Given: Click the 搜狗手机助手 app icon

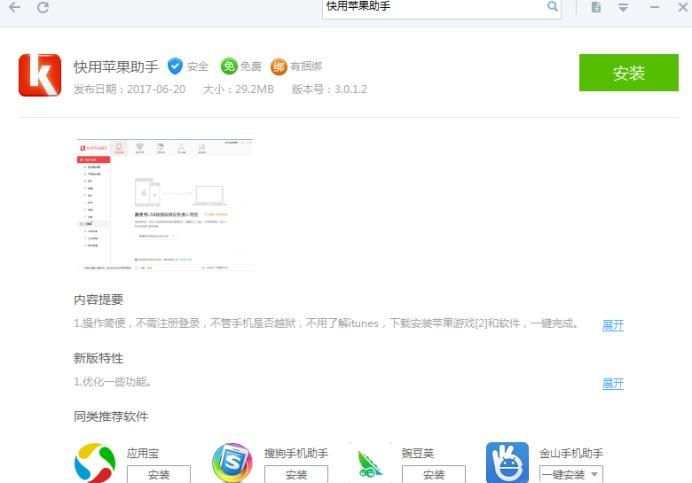Looking at the screenshot, I should point(232,463).
